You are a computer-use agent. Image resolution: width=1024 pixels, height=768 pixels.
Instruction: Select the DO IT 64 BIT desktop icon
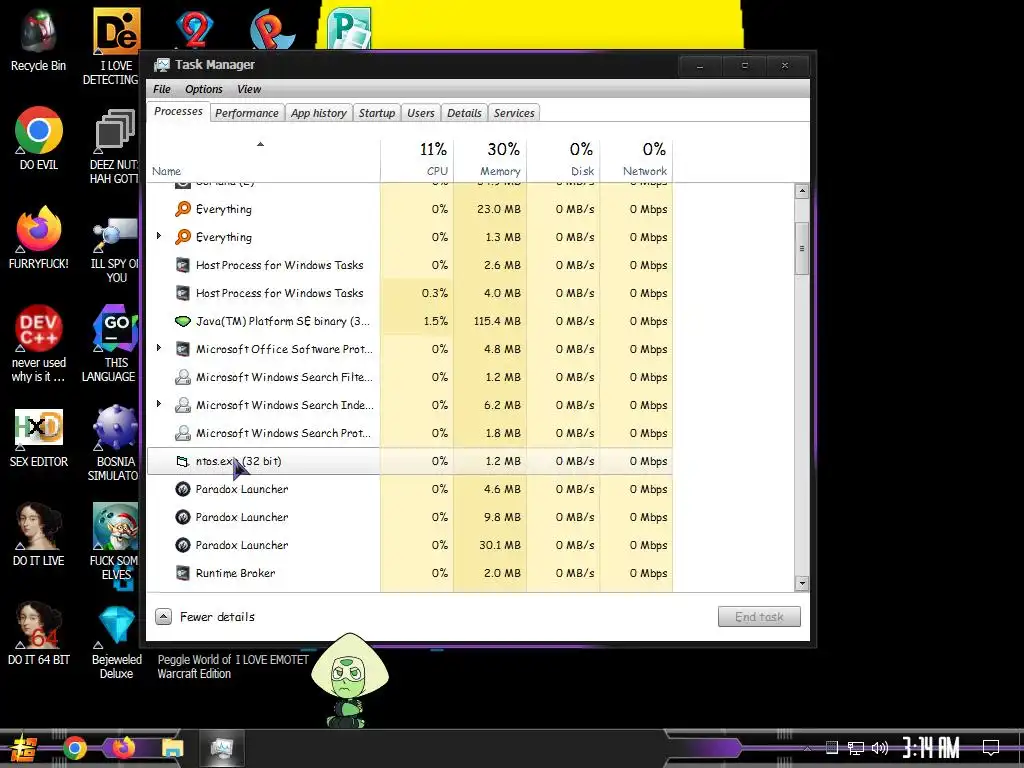(x=39, y=626)
